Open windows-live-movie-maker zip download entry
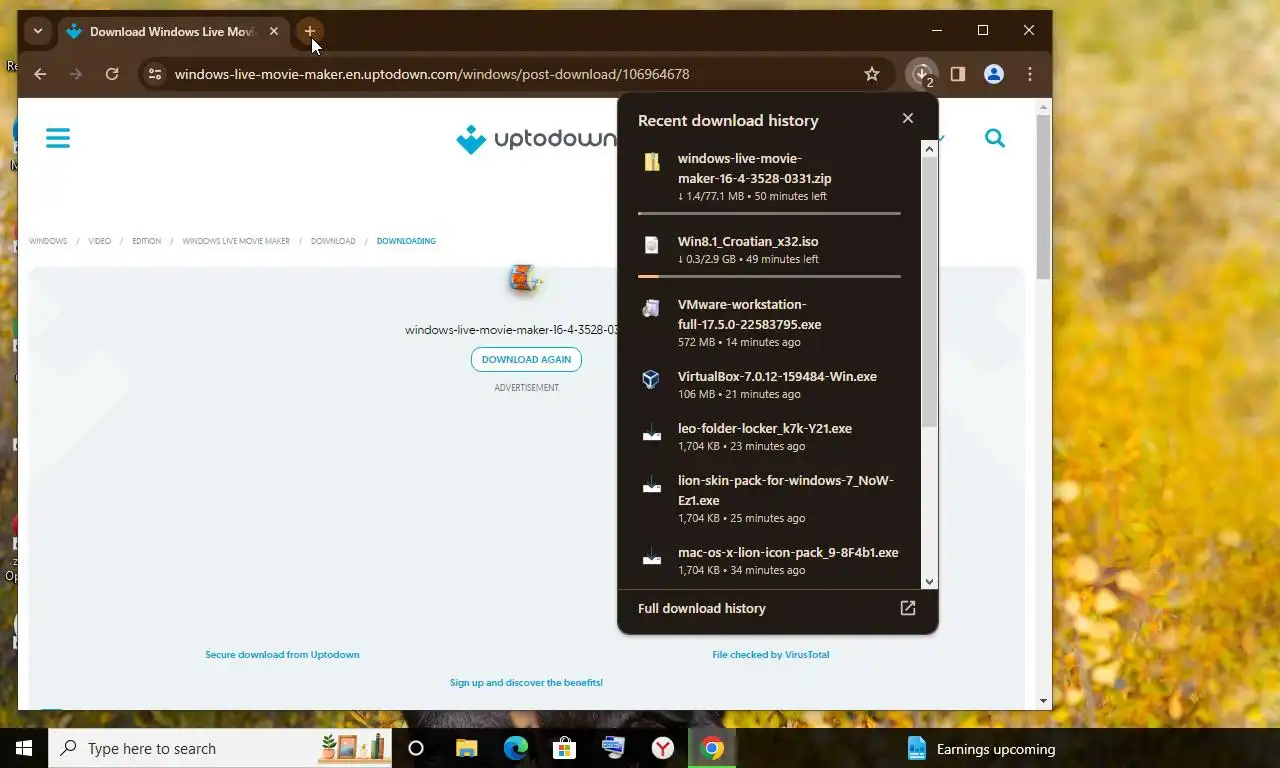 point(769,177)
